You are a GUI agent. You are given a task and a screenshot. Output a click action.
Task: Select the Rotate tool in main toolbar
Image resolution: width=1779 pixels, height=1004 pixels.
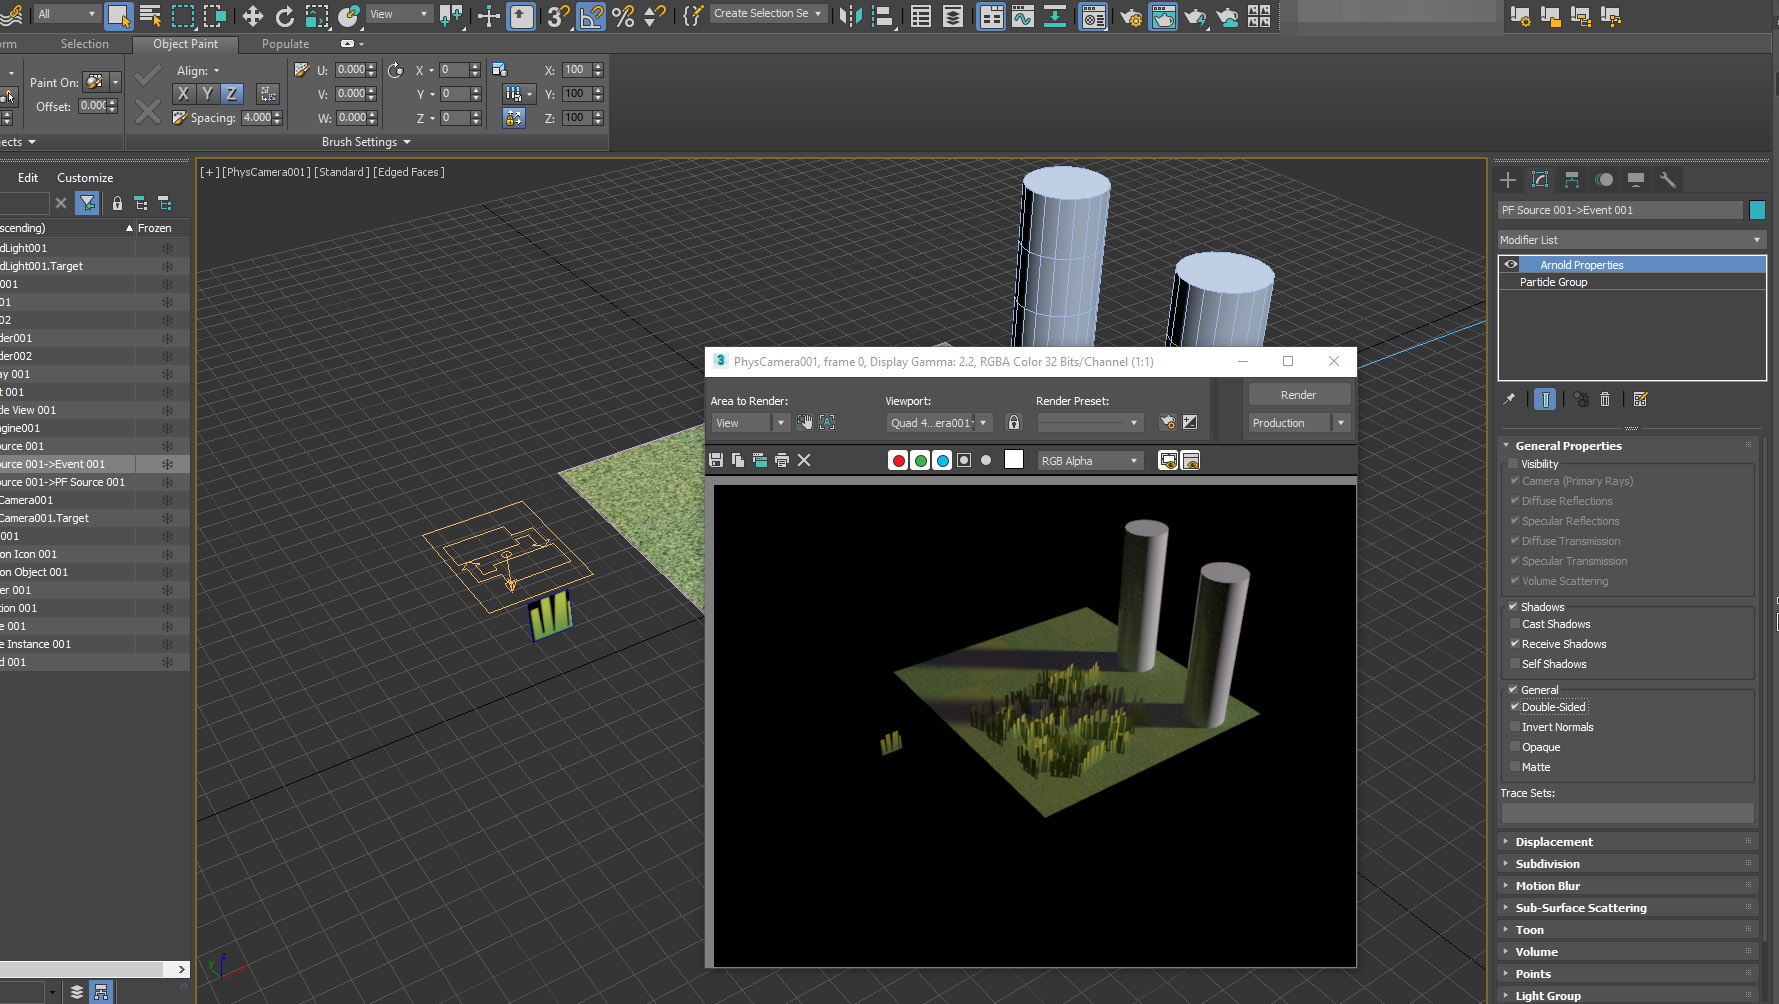(285, 16)
